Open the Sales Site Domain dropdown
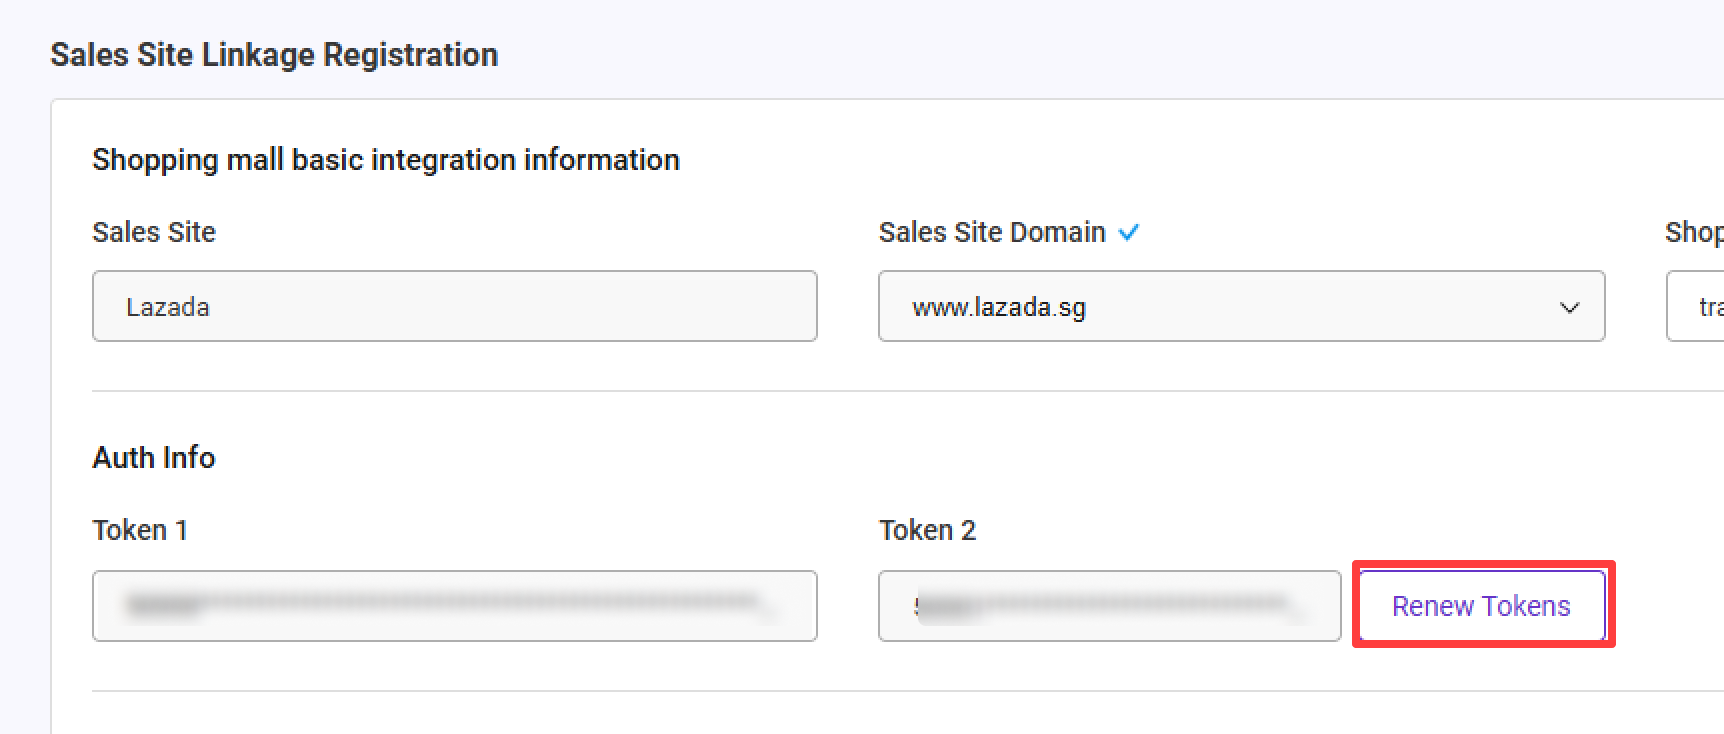This screenshot has width=1724, height=734. [x=1241, y=306]
